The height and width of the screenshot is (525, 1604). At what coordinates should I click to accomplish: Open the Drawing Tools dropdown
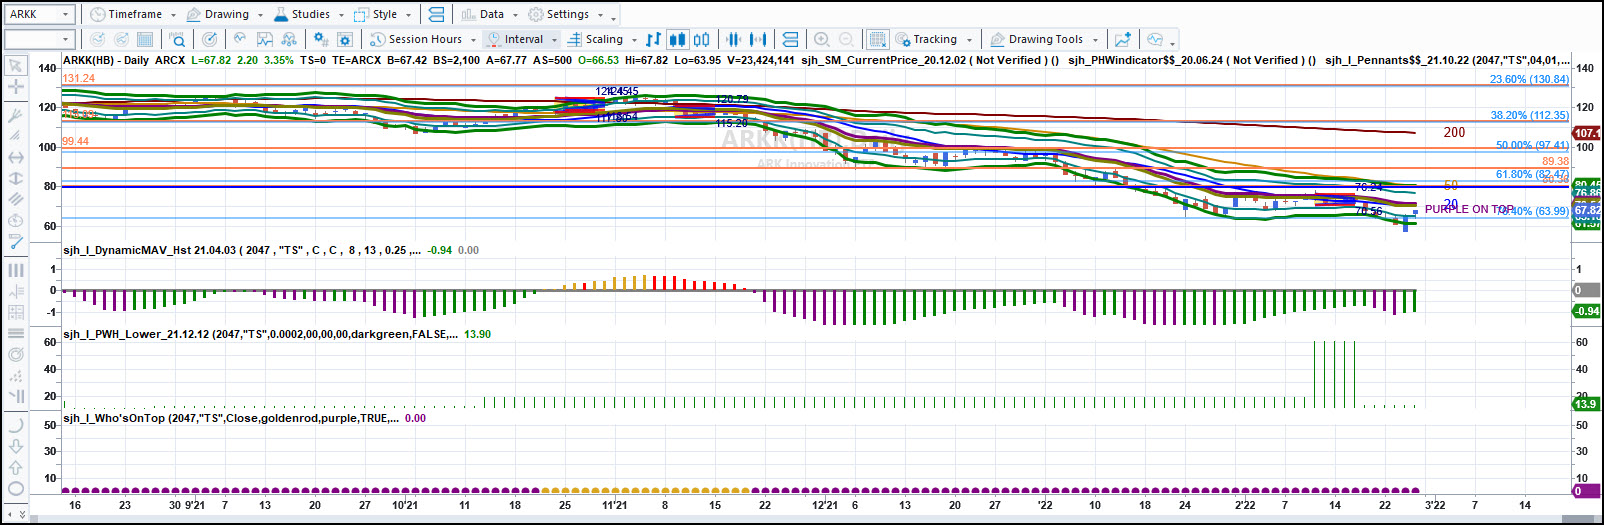tap(1044, 39)
